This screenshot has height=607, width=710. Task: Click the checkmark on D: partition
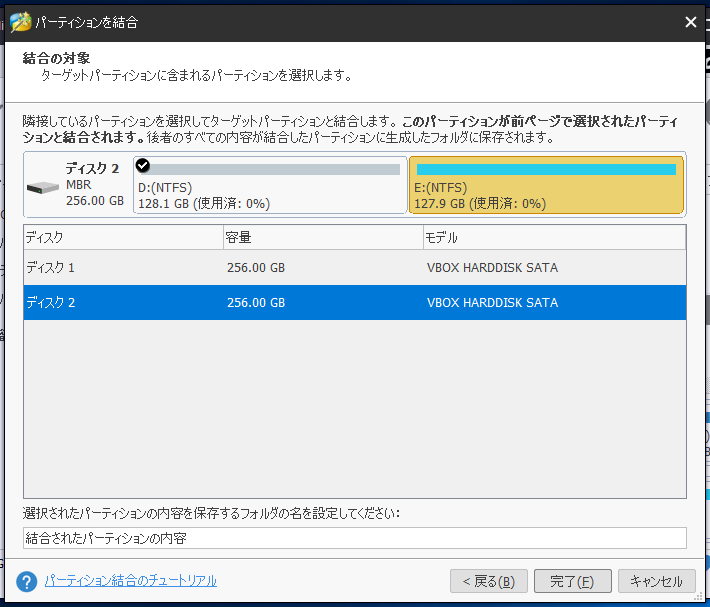click(x=143, y=166)
